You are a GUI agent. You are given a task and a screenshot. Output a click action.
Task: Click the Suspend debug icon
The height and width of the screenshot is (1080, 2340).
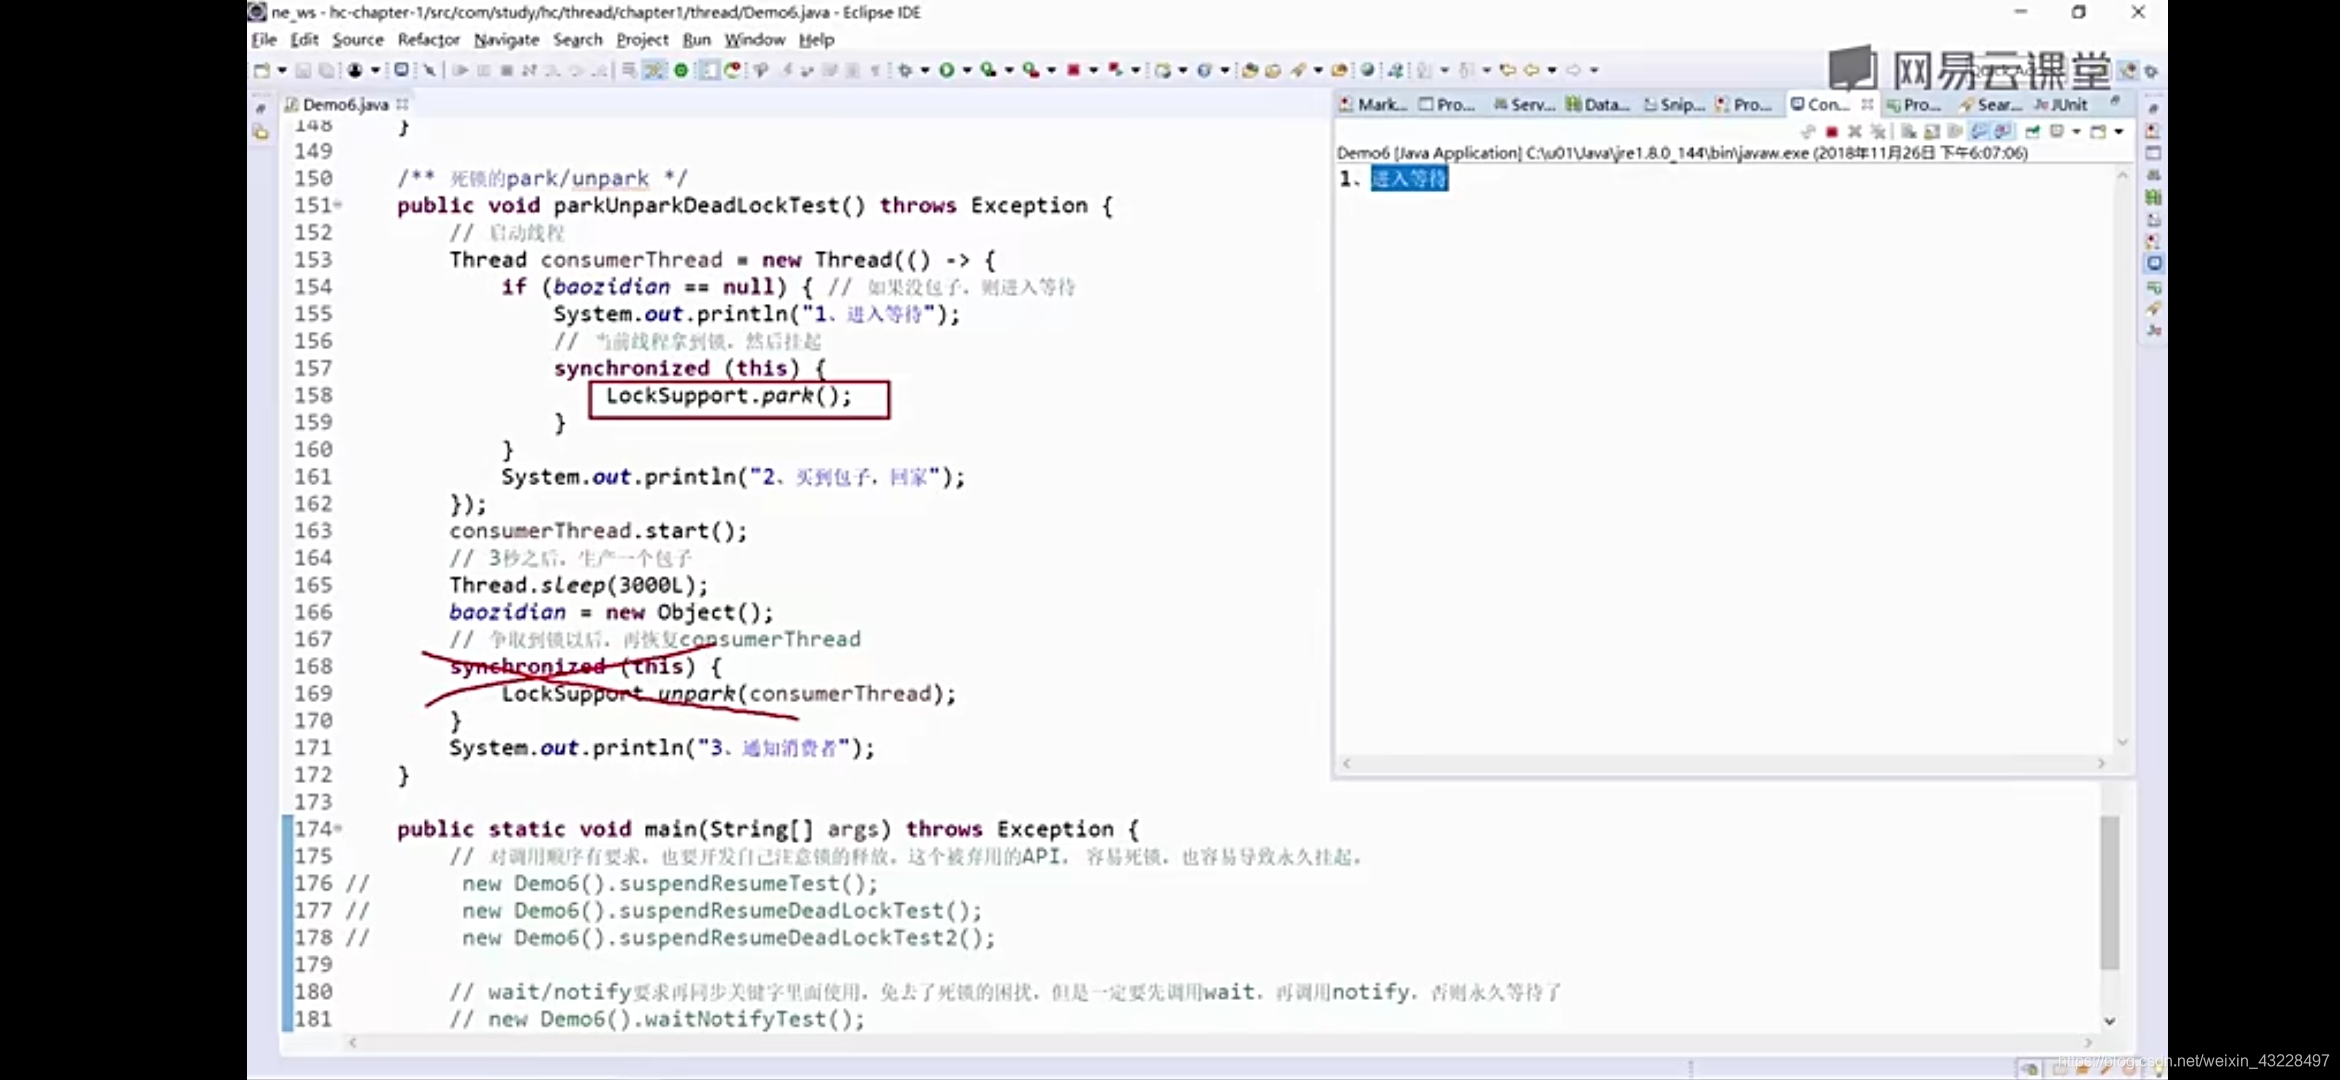(484, 70)
